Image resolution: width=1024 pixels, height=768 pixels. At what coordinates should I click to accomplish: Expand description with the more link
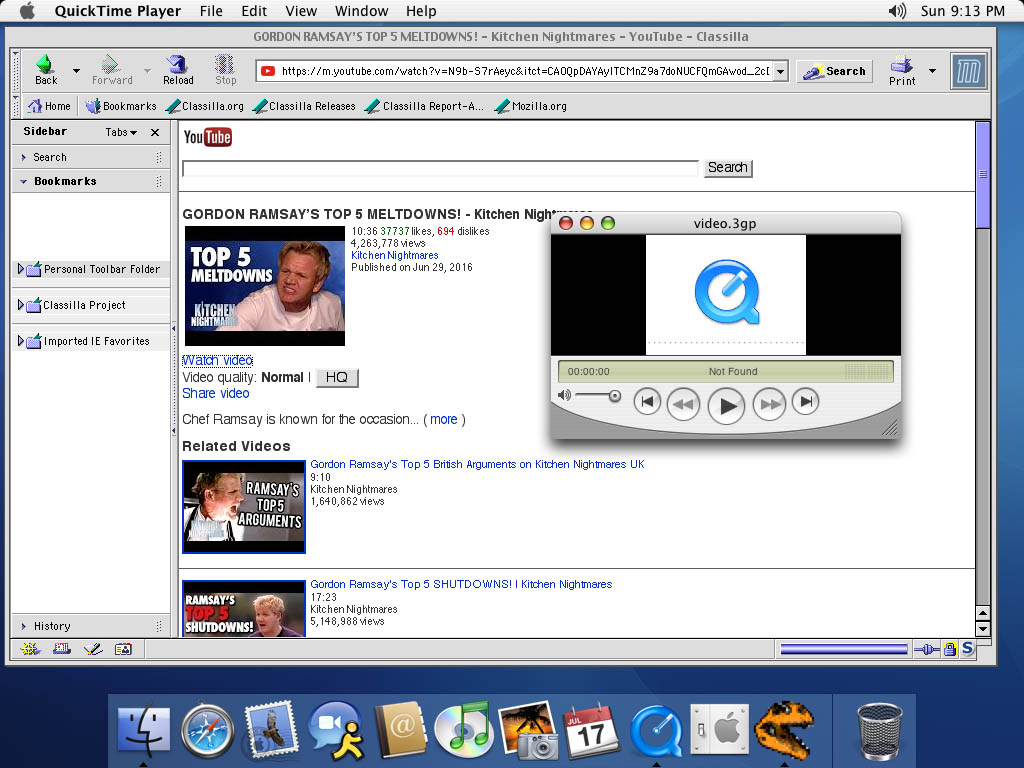coord(443,419)
